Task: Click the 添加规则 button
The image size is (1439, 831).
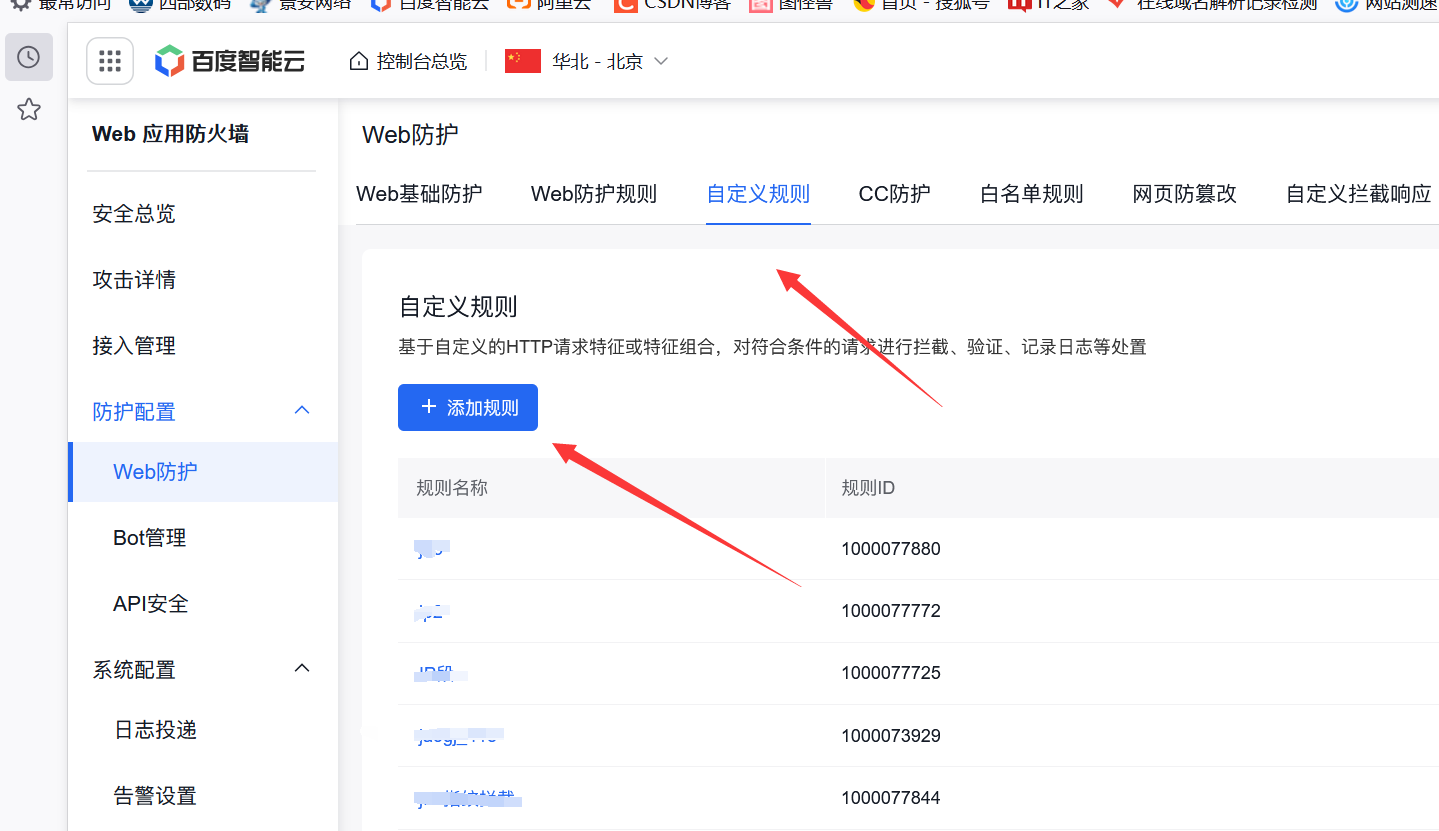Action: [468, 408]
